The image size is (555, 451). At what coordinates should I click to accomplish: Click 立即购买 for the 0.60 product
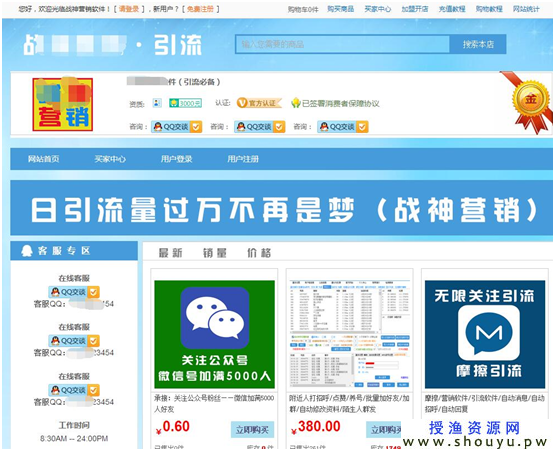click(x=252, y=430)
